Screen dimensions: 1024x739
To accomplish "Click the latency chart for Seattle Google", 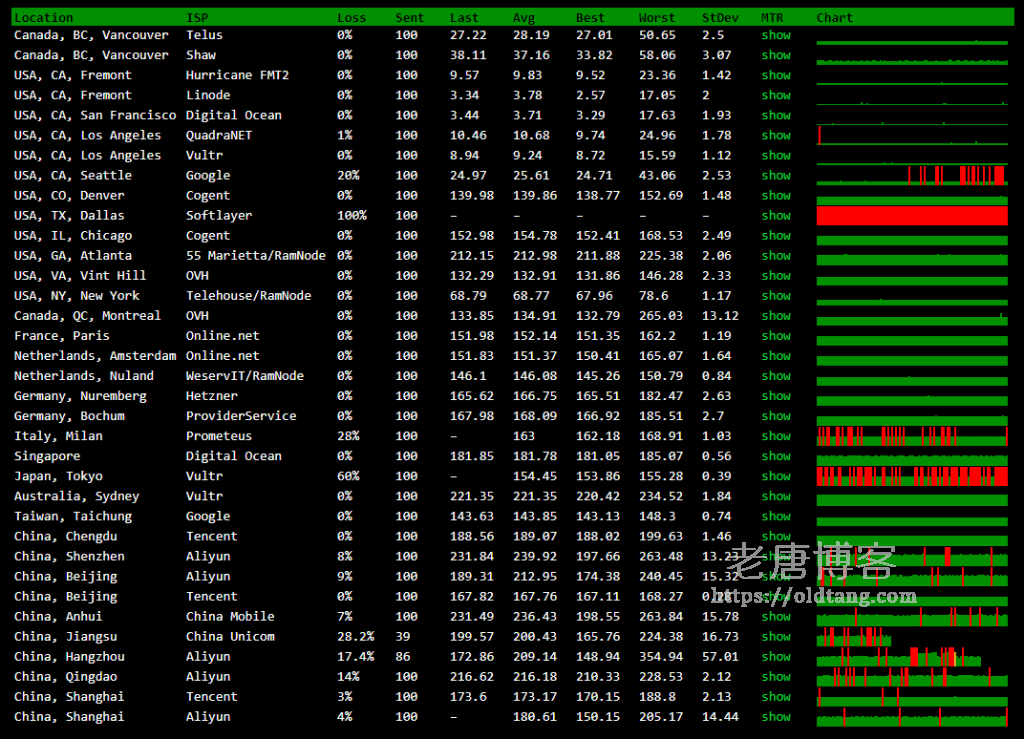I will [x=912, y=175].
